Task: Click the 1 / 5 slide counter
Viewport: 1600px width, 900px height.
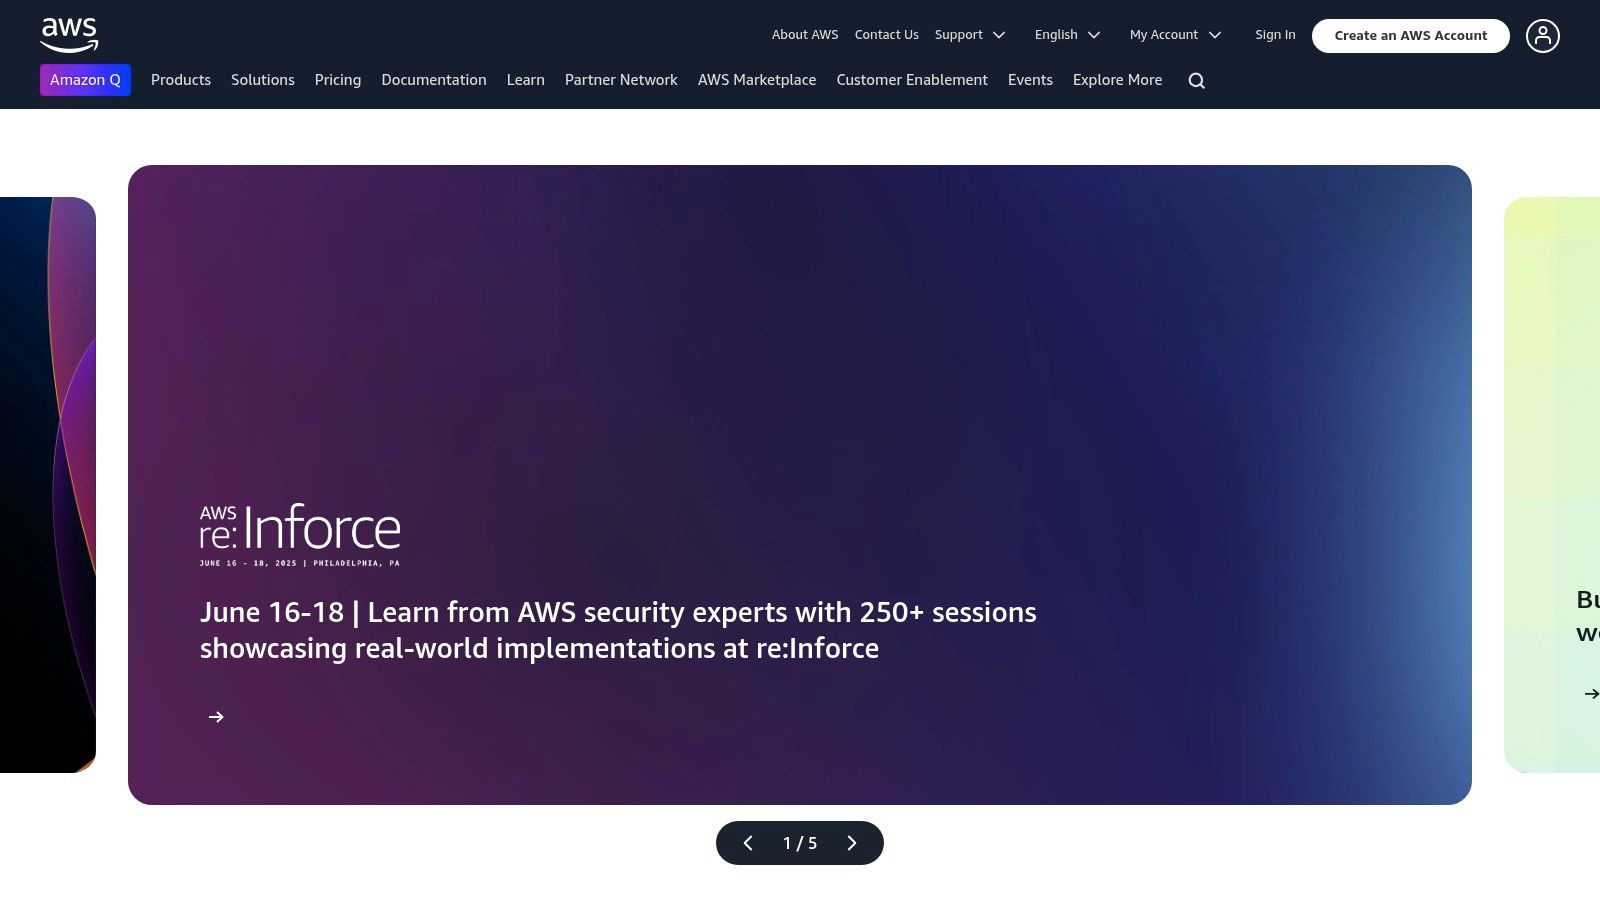Action: pos(800,843)
